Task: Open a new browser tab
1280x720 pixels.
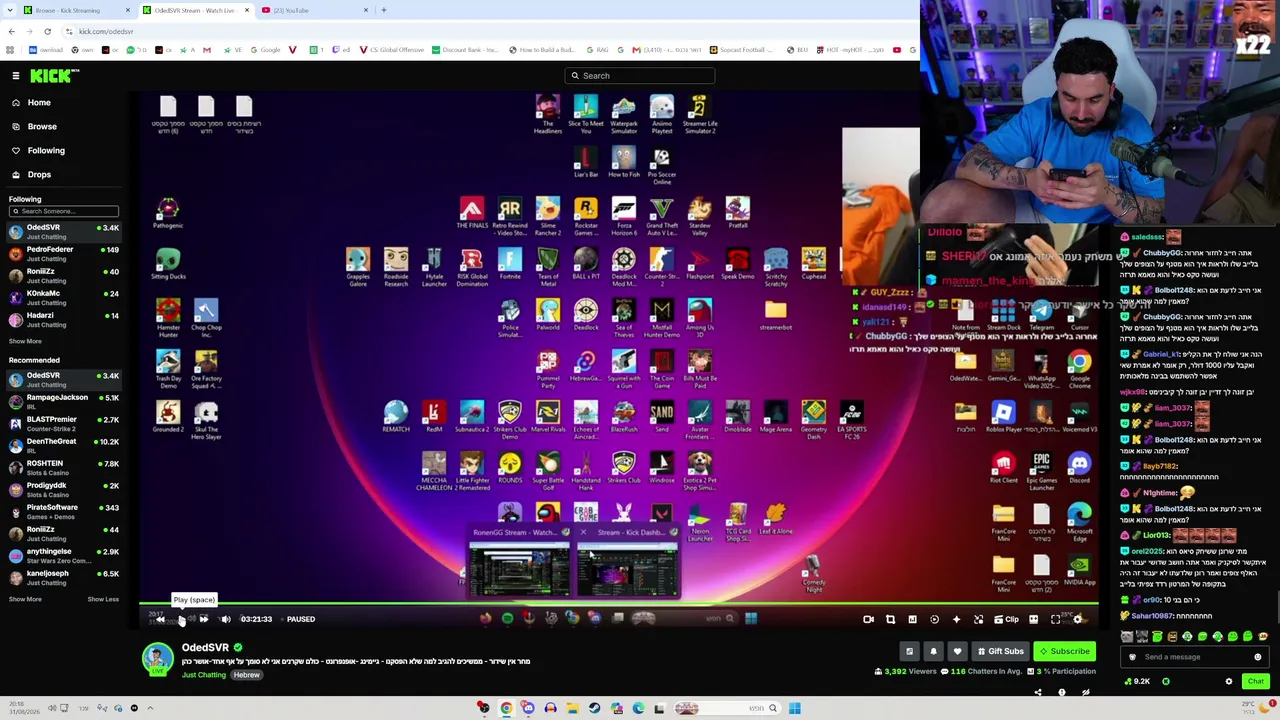Action: pos(383,10)
